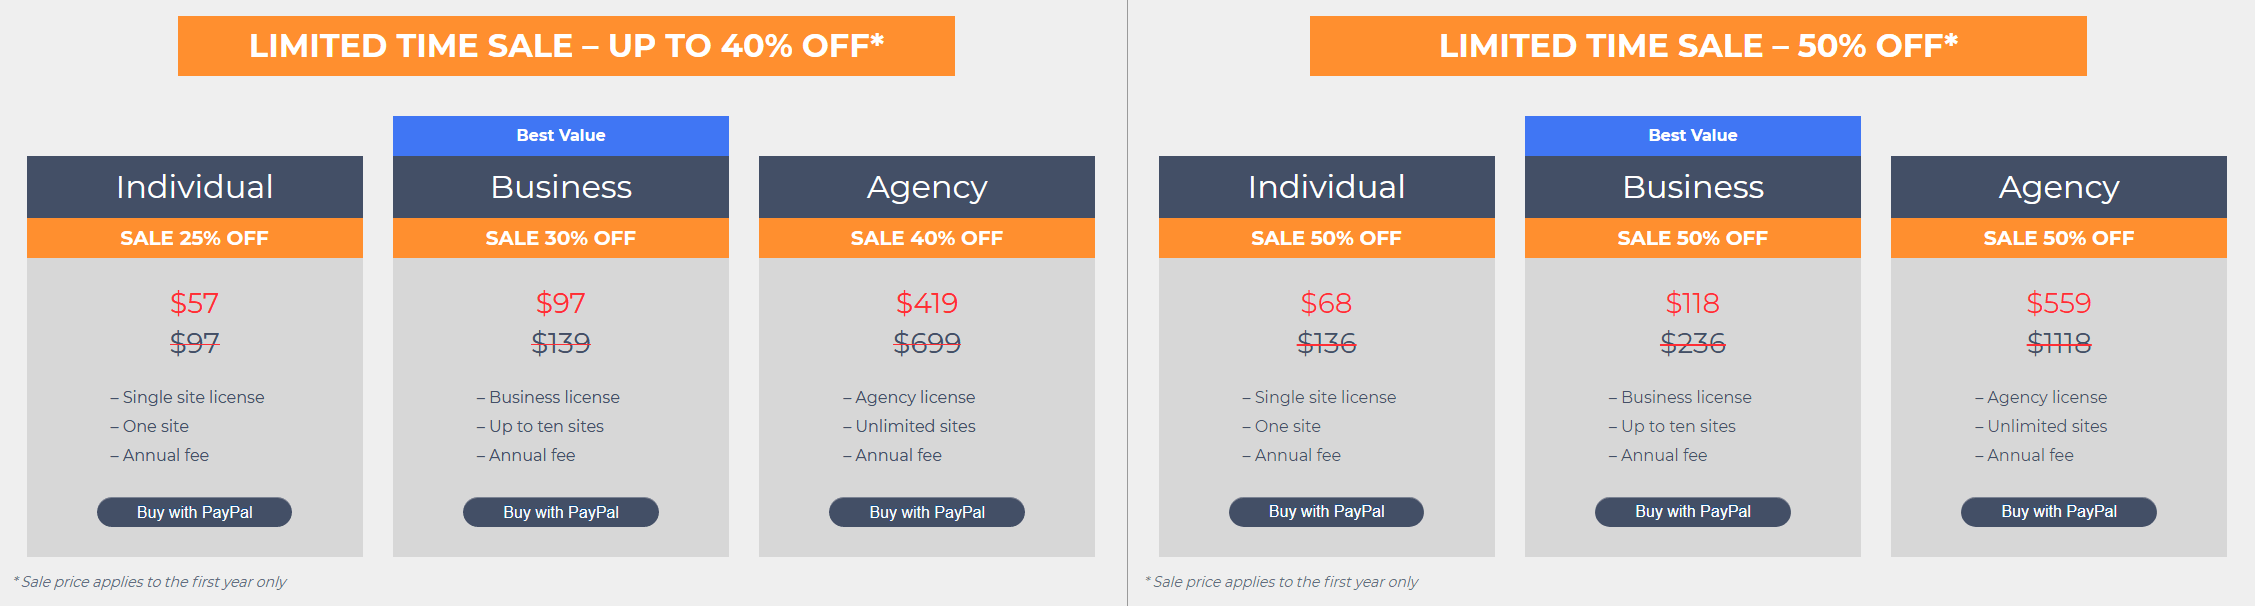Click the crossed-out $1118 price

[x=2058, y=343]
